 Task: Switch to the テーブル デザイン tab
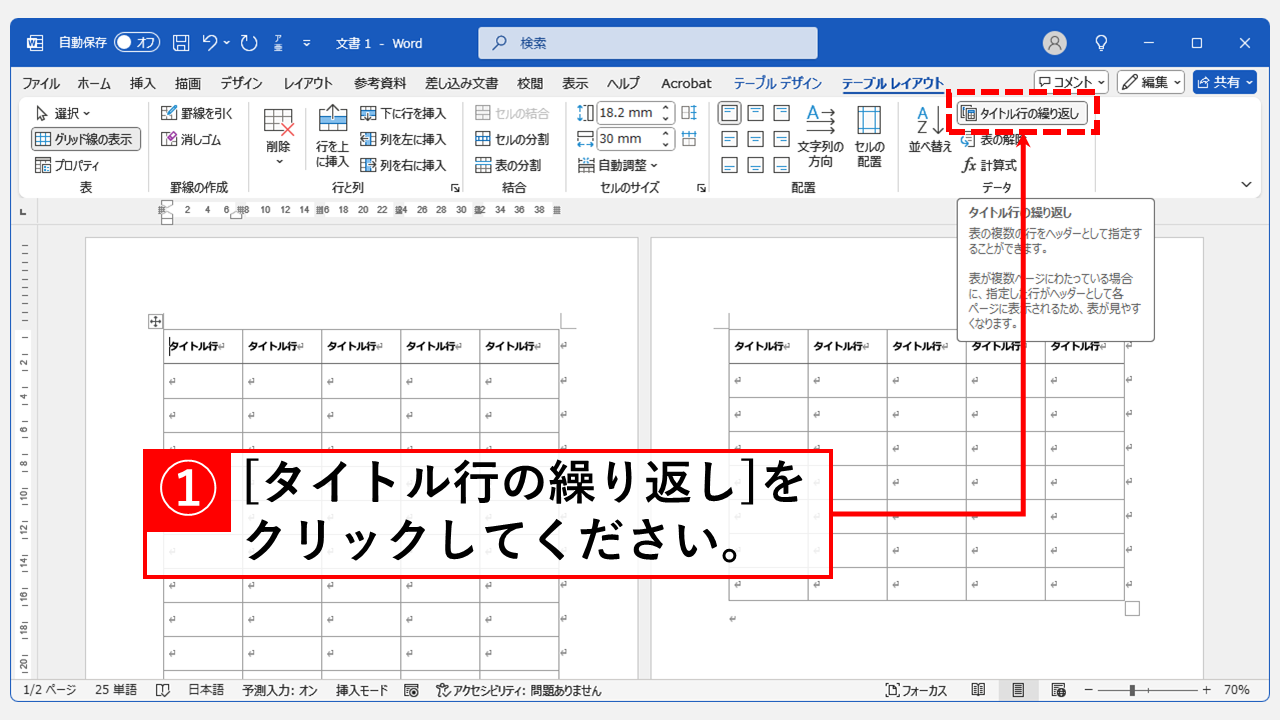tap(777, 83)
